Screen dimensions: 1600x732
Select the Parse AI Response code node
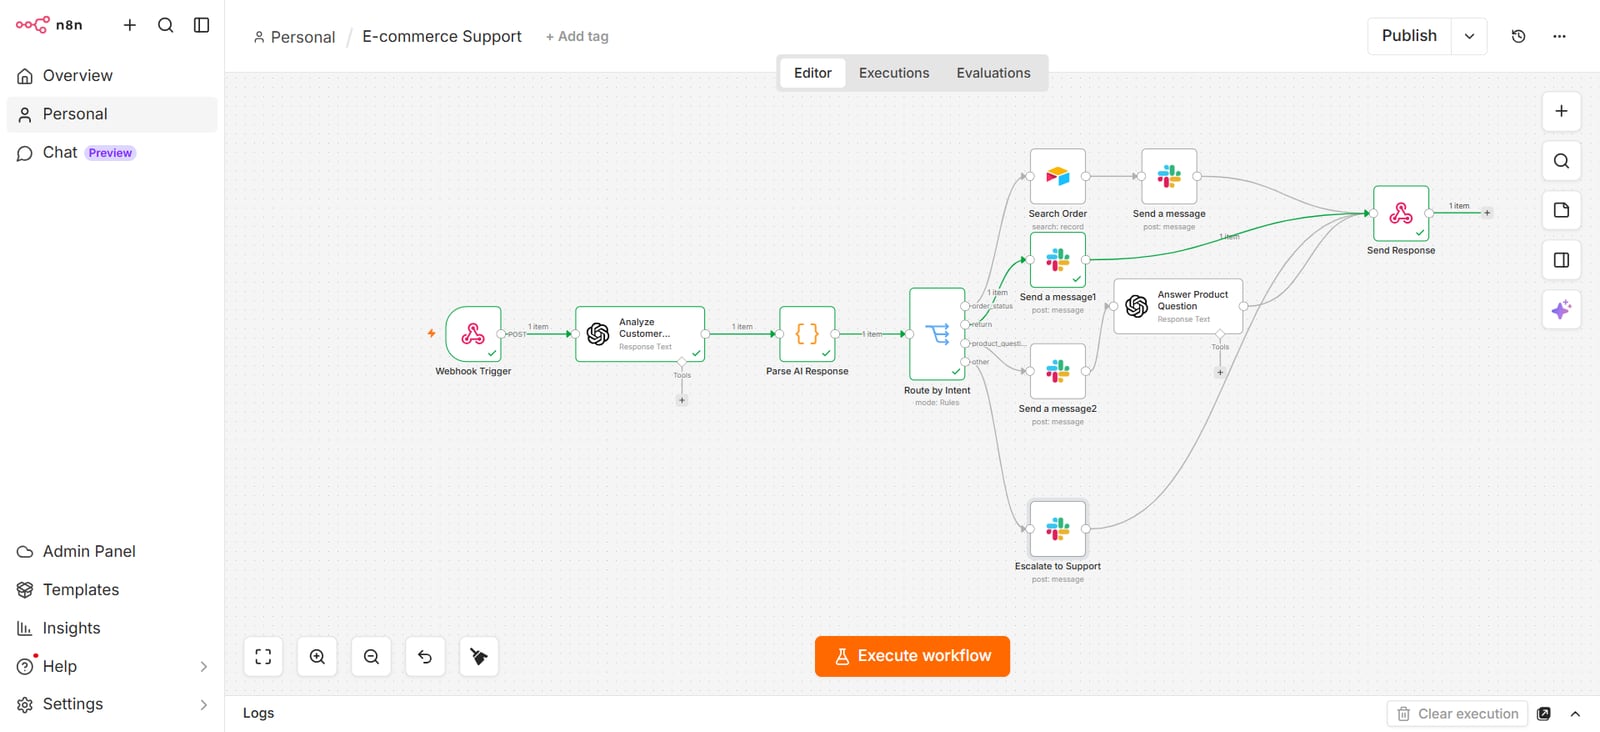tap(807, 334)
